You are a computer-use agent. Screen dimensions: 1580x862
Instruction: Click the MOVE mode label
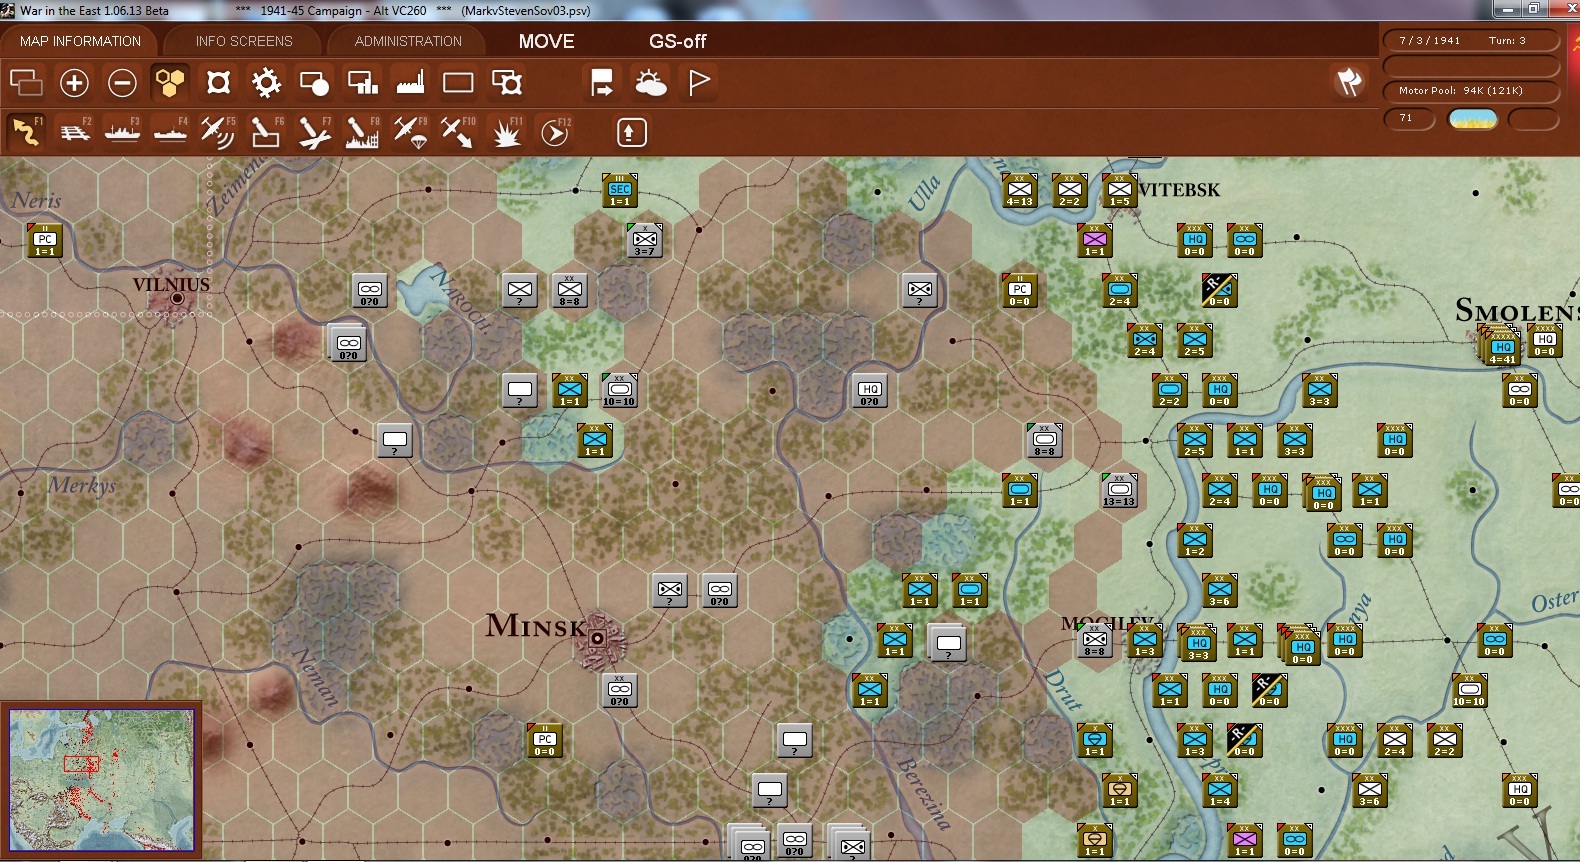tap(547, 41)
